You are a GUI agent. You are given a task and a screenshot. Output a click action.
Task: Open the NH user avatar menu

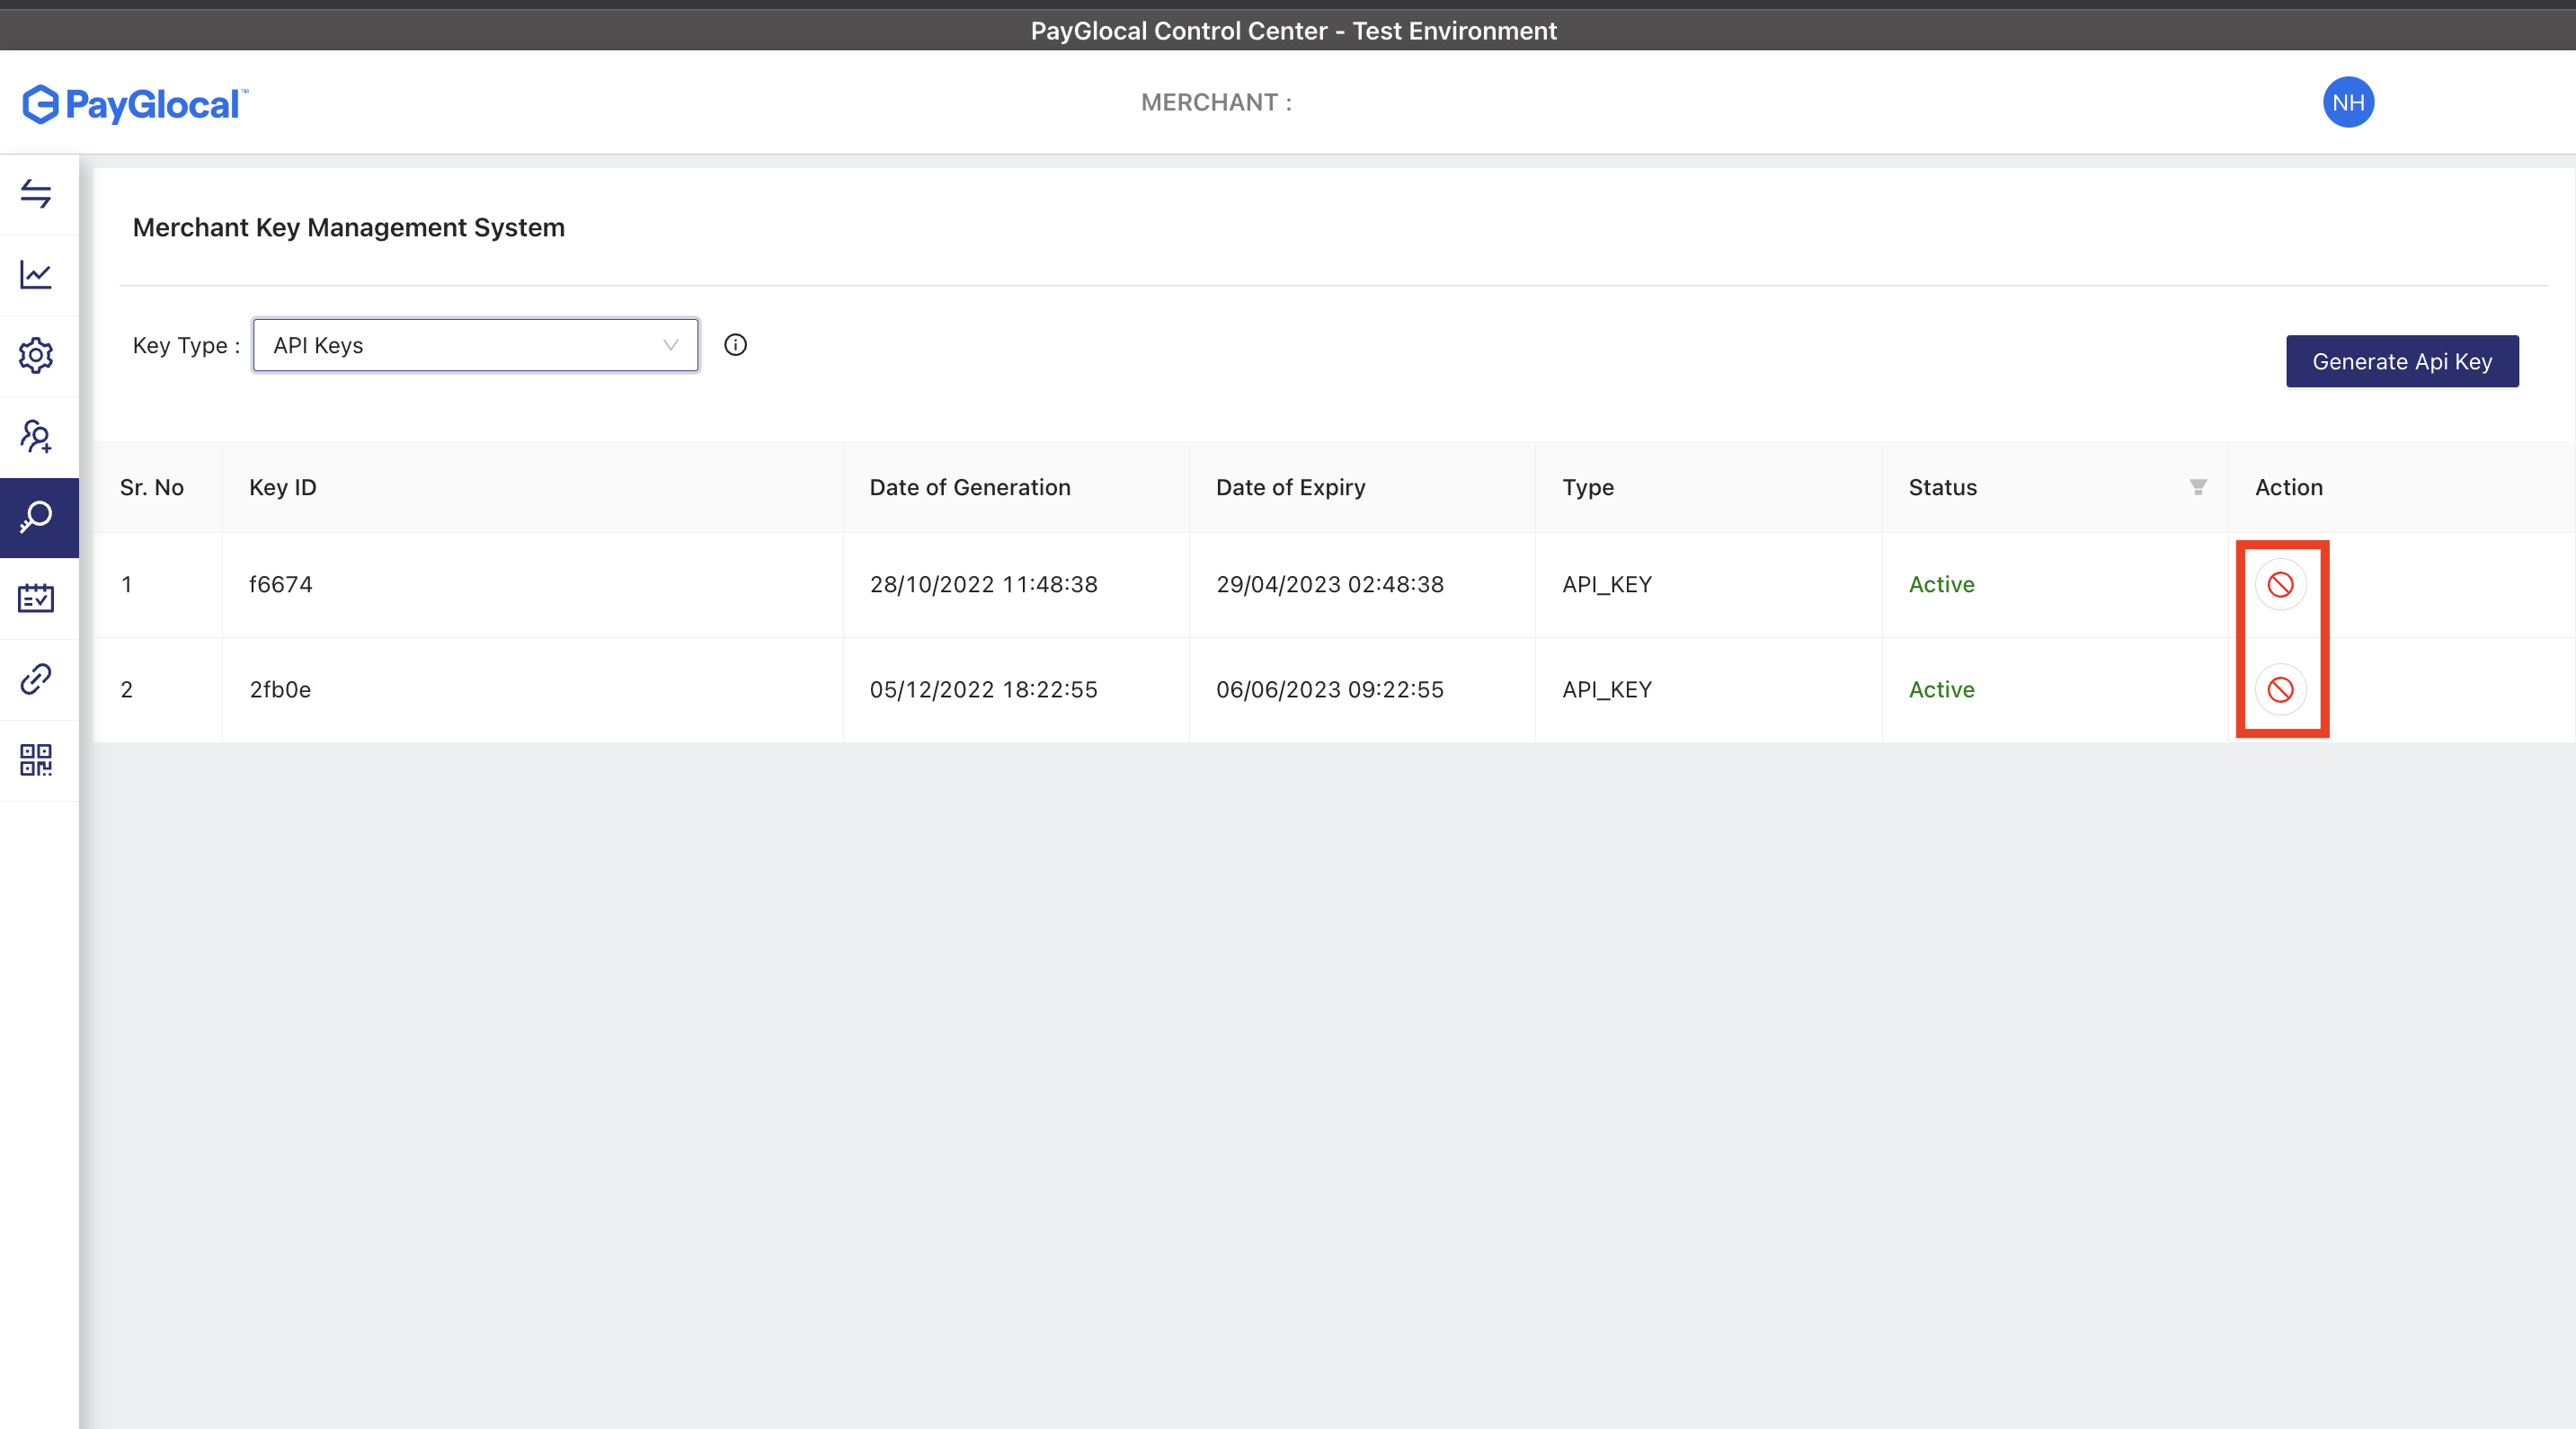point(2347,102)
